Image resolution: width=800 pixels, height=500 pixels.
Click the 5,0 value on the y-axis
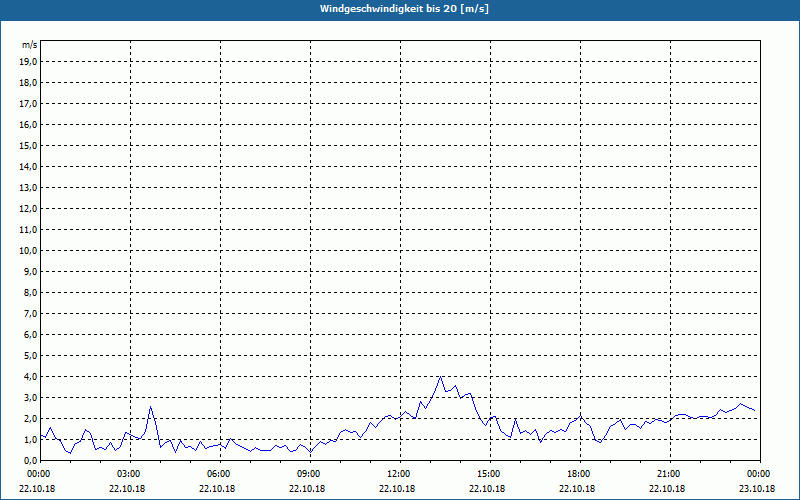click(29, 355)
